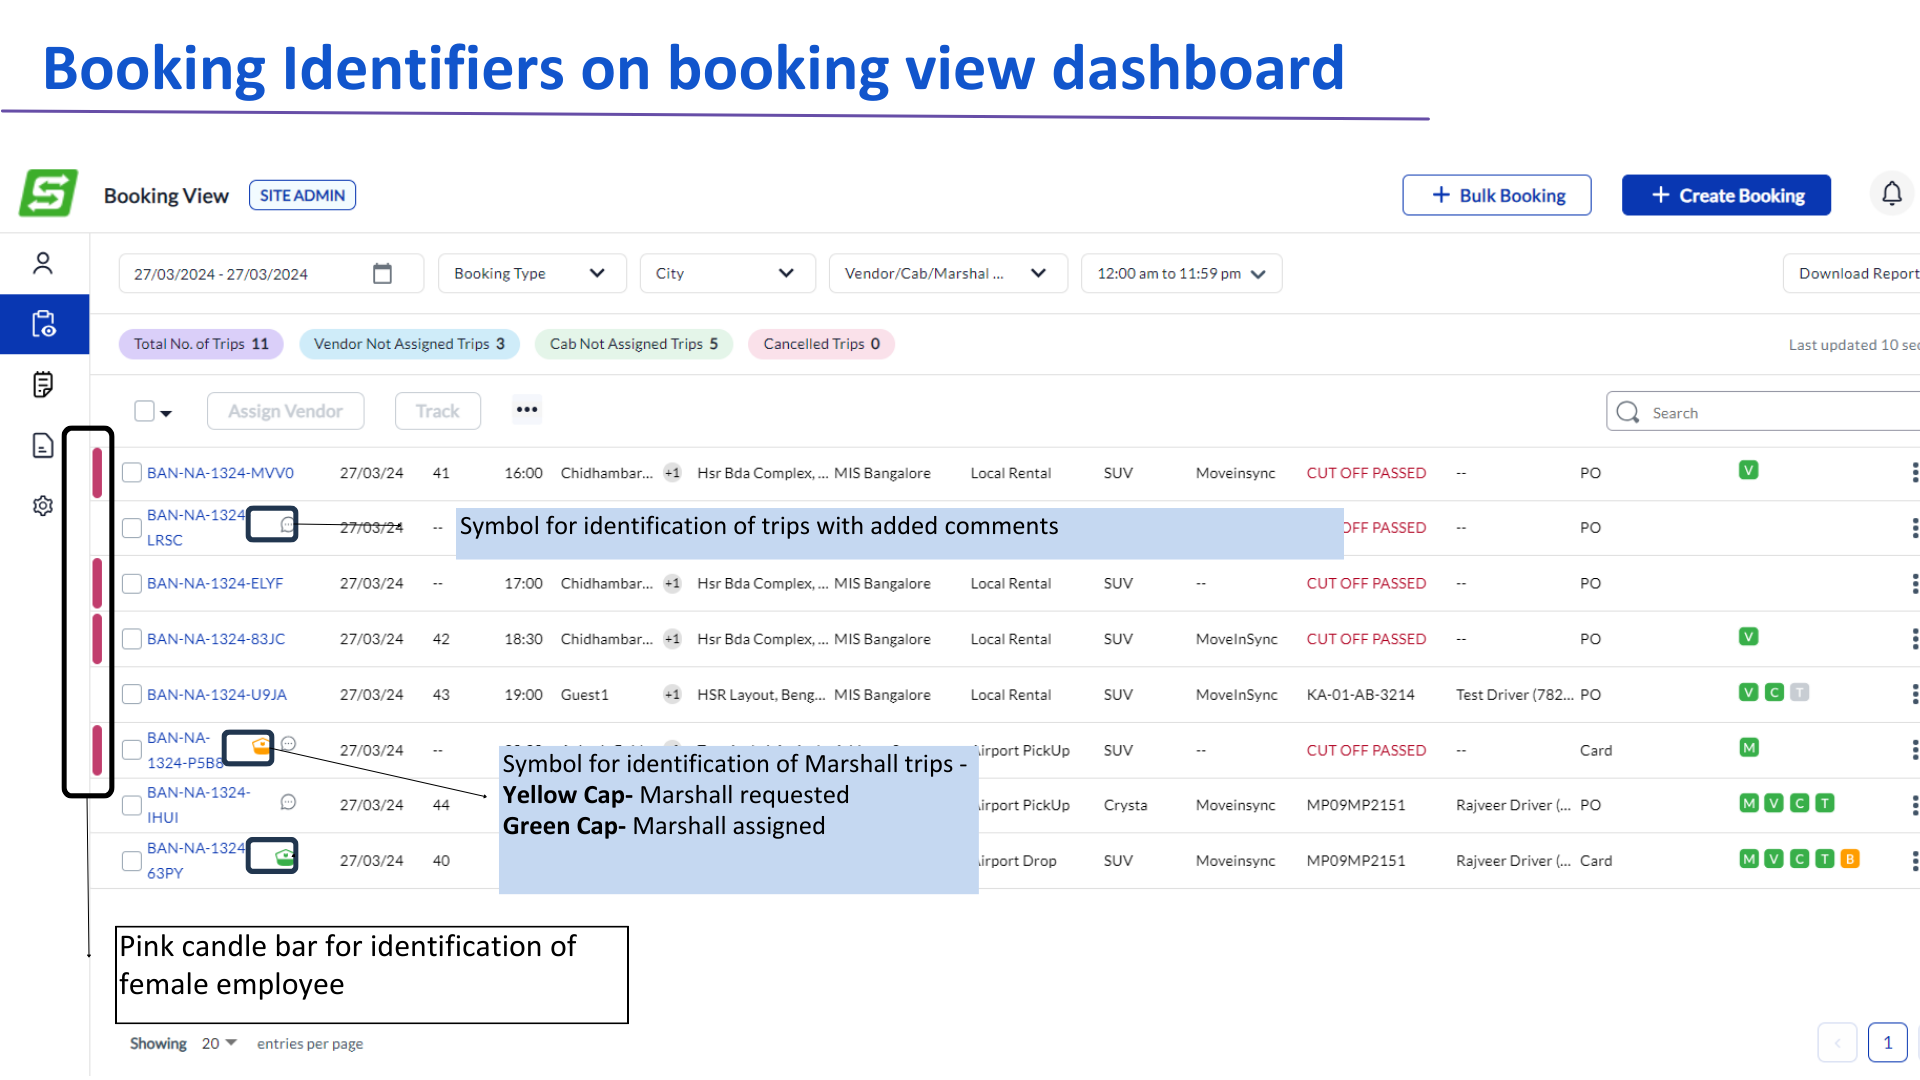The image size is (1920, 1080).
Task: Open the document icon in left sidebar
Action: click(43, 446)
